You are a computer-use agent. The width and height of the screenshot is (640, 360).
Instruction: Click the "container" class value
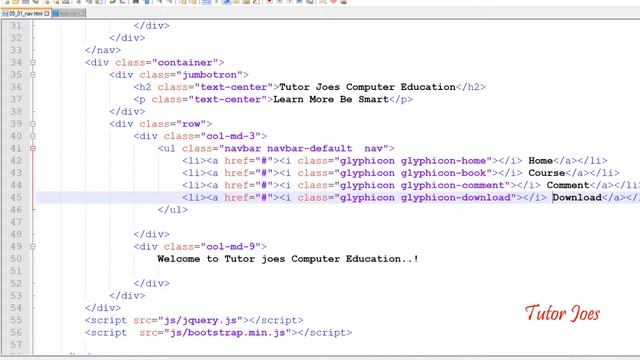click(x=185, y=62)
